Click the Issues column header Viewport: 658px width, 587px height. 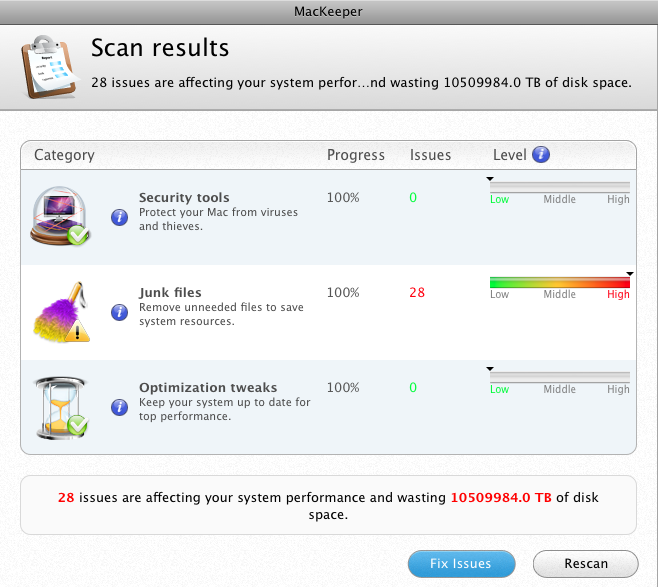coord(430,155)
